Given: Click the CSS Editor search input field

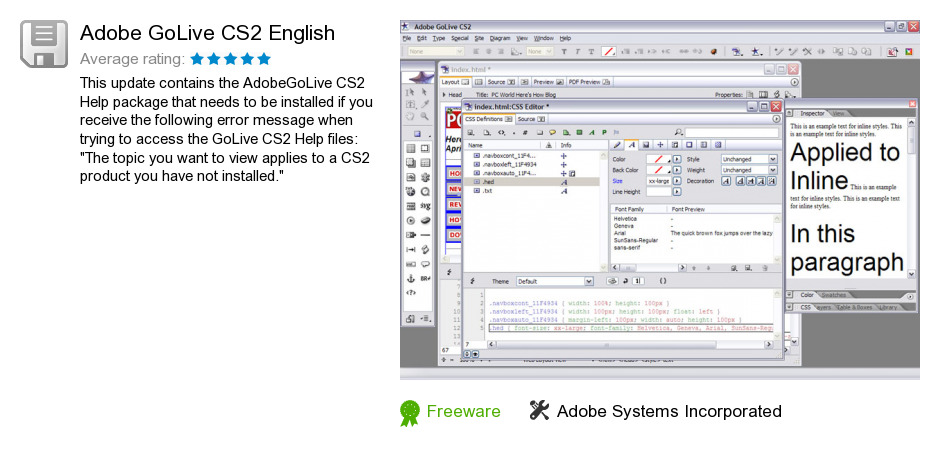Looking at the screenshot, I should [732, 132].
